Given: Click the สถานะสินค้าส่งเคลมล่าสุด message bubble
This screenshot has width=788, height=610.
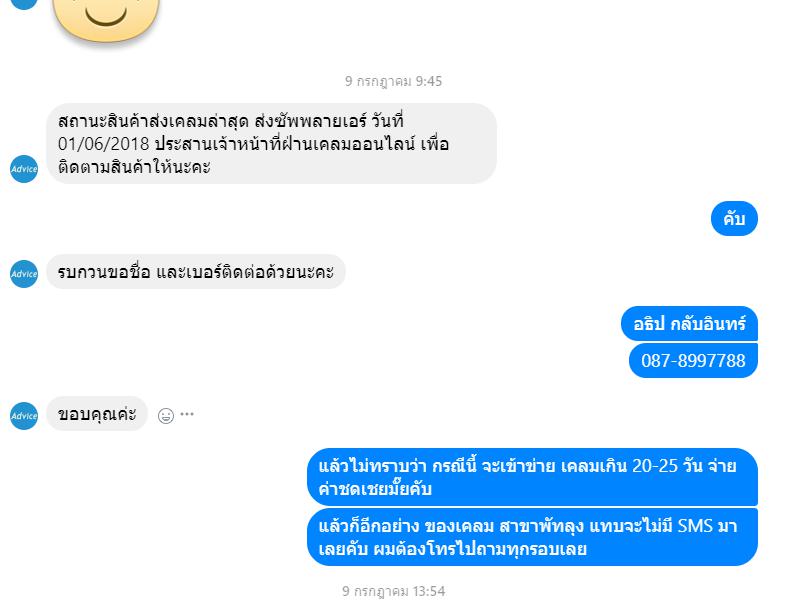Looking at the screenshot, I should (x=271, y=144).
